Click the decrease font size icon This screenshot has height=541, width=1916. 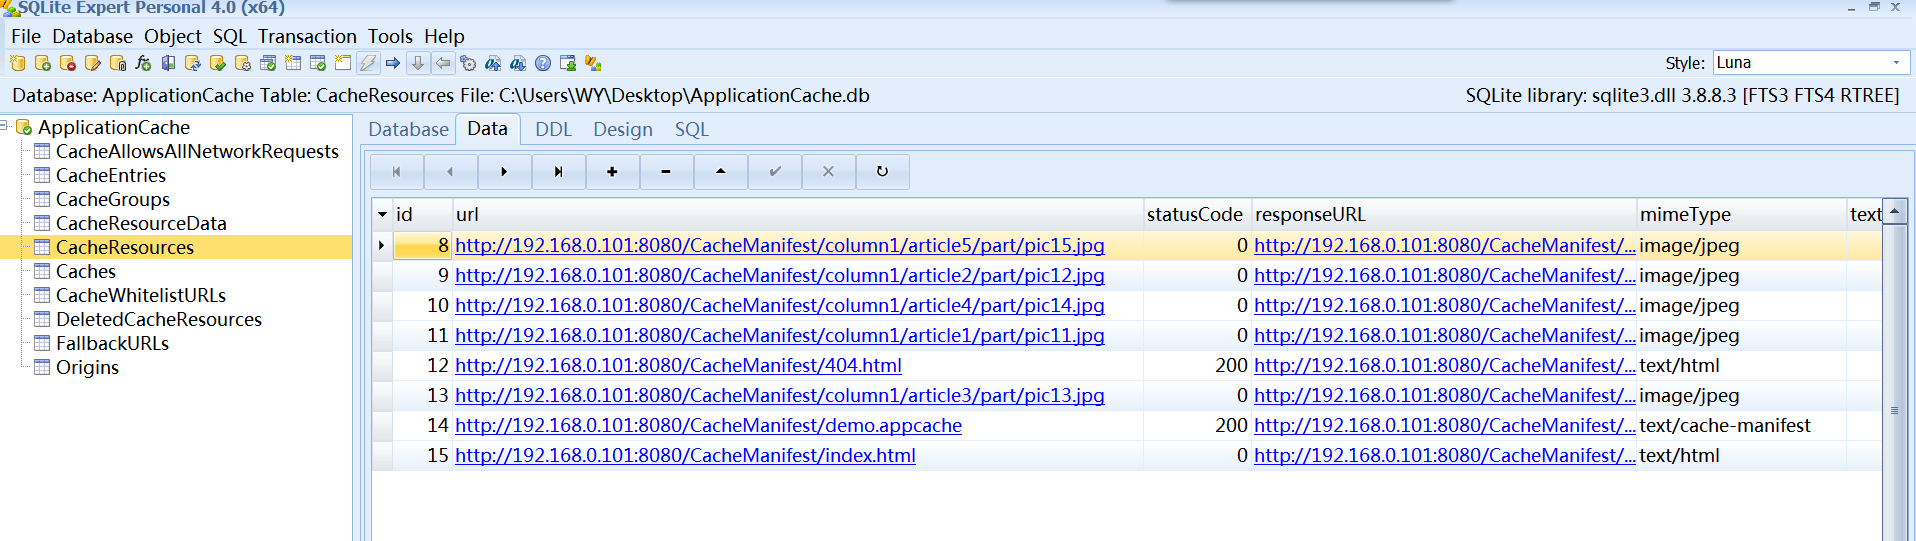518,63
